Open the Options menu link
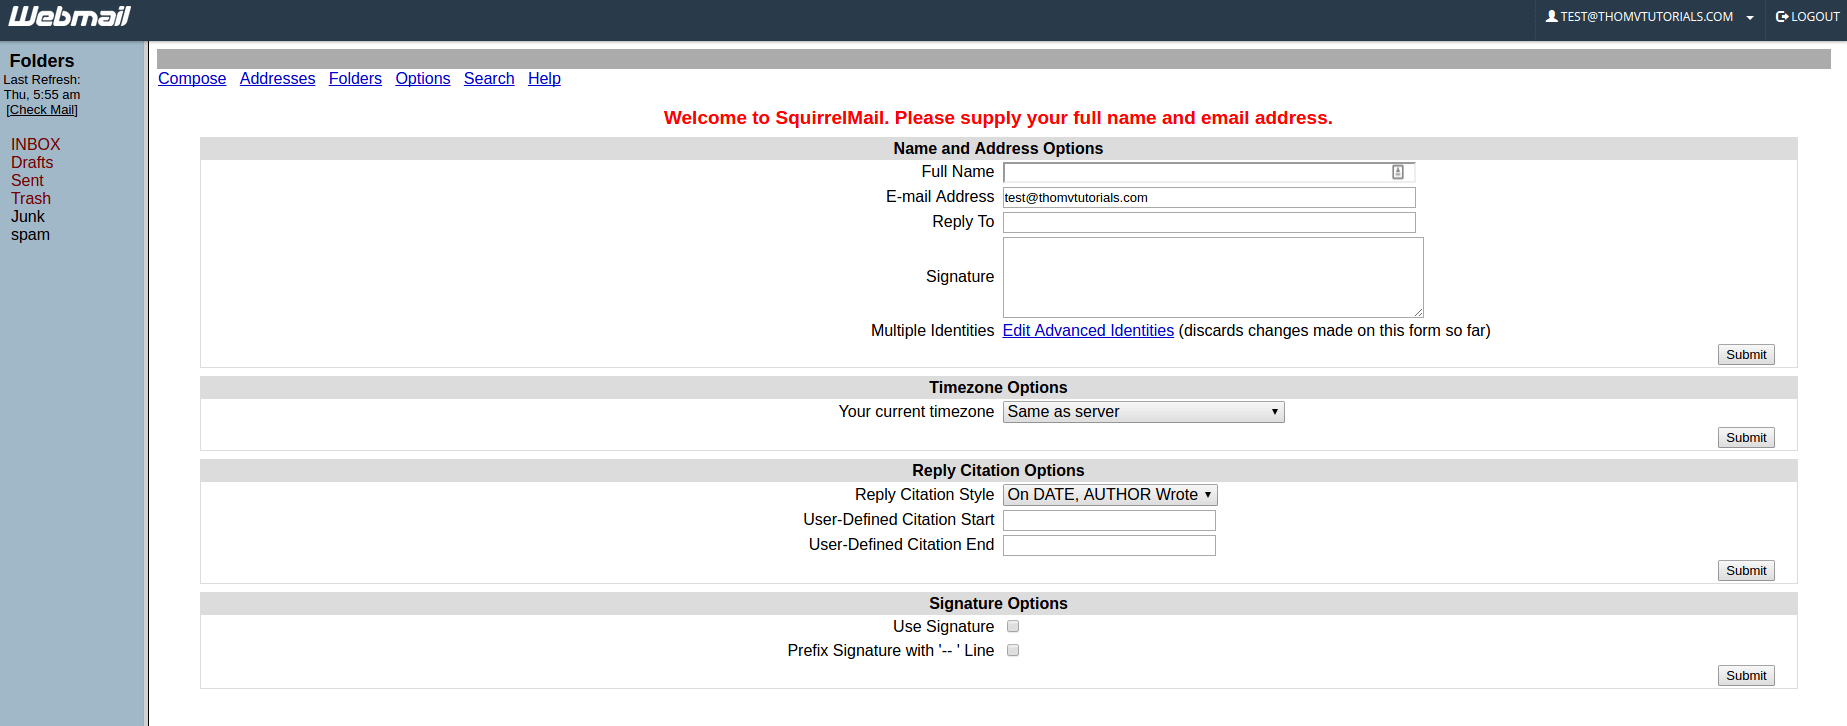 [422, 78]
